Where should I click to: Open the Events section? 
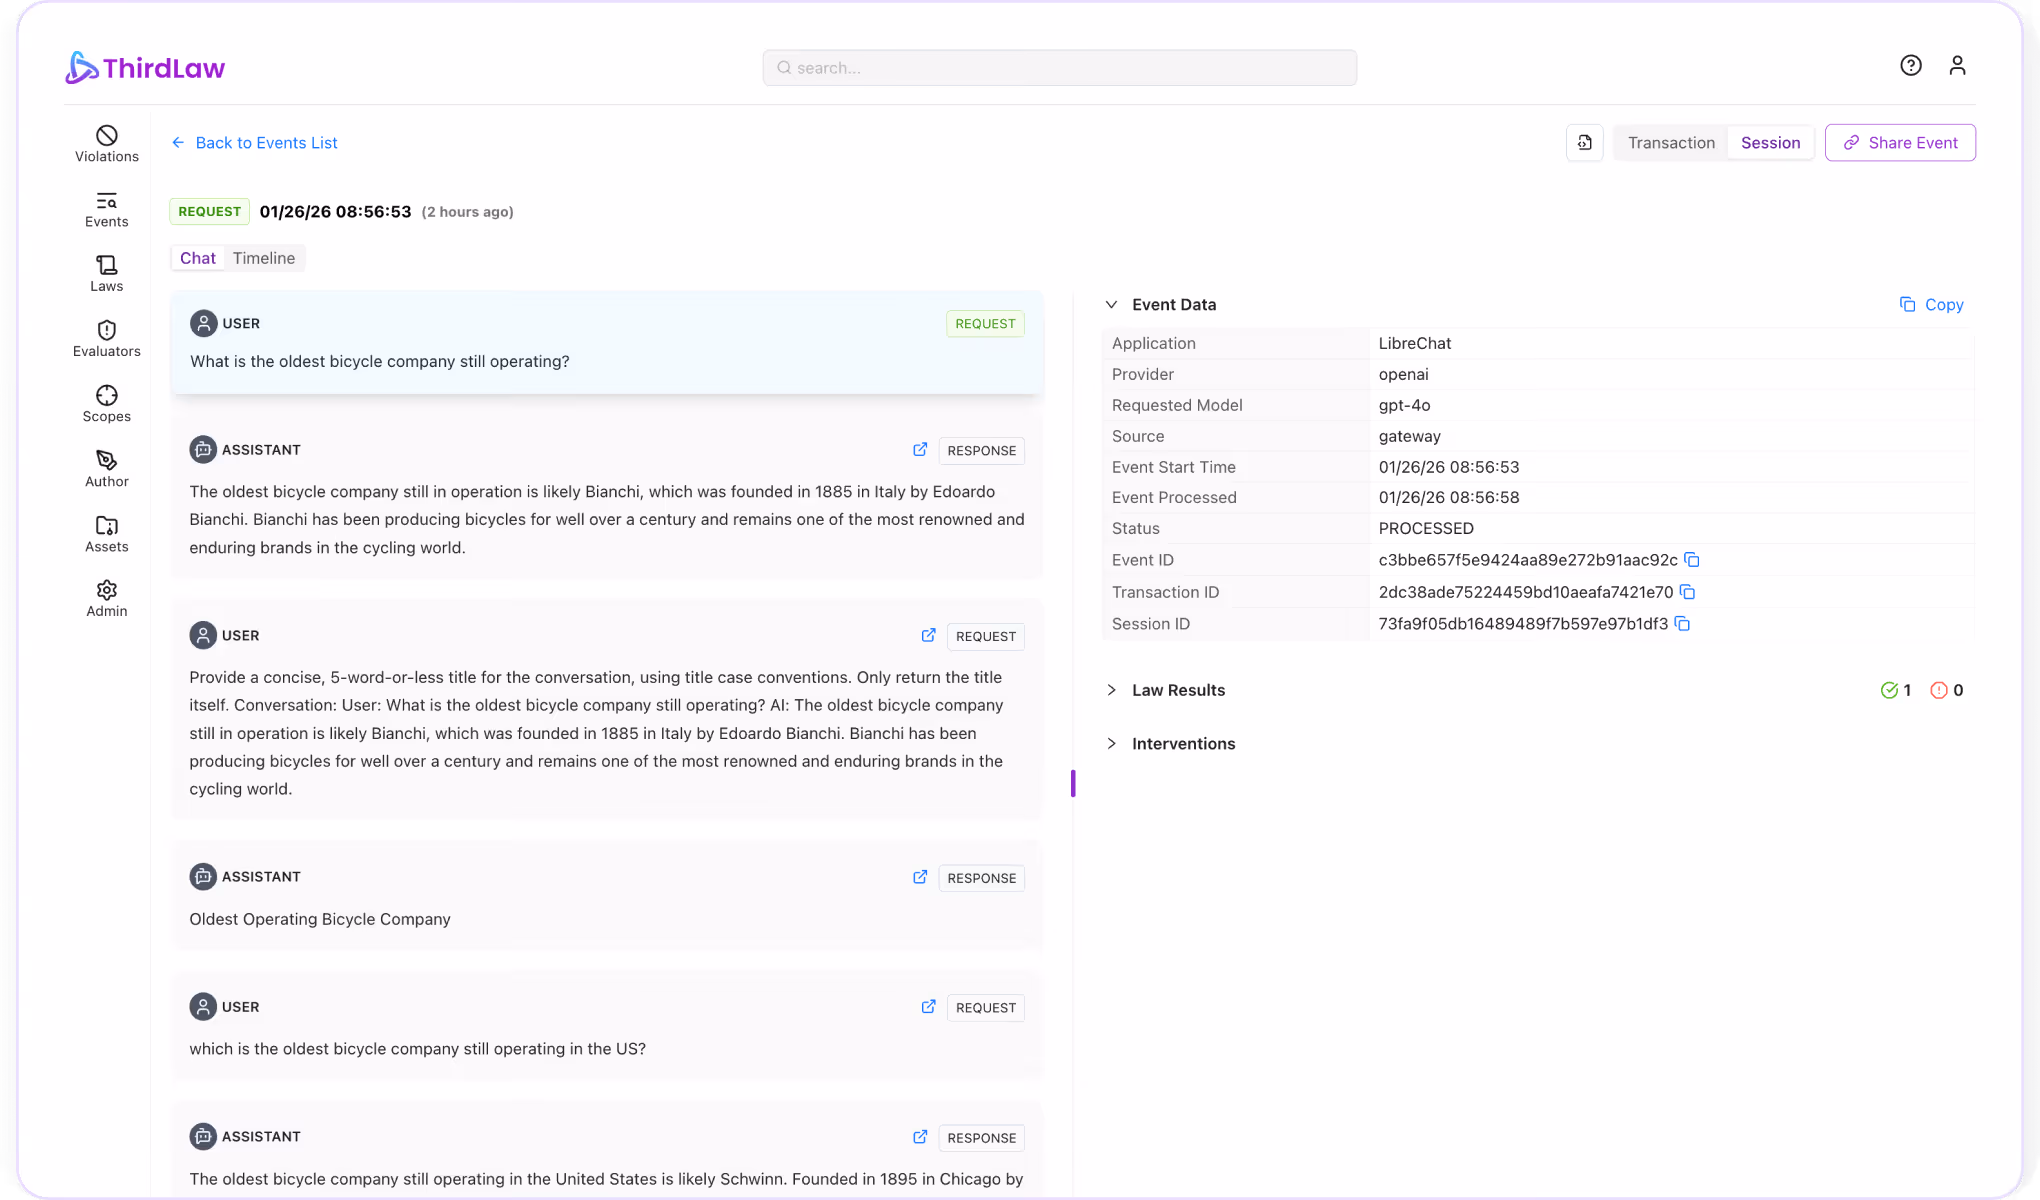pos(106,208)
